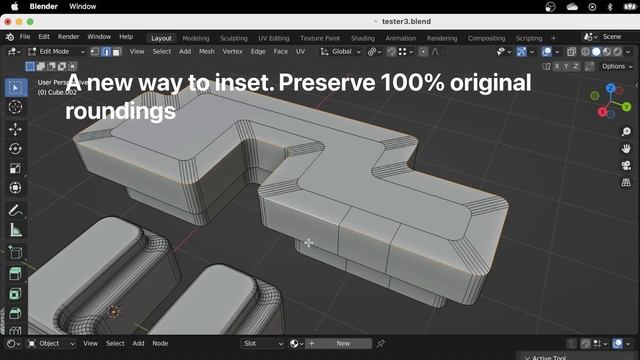Click the pin icon in shader editor header
This screenshot has width=640, height=360.
point(381,344)
